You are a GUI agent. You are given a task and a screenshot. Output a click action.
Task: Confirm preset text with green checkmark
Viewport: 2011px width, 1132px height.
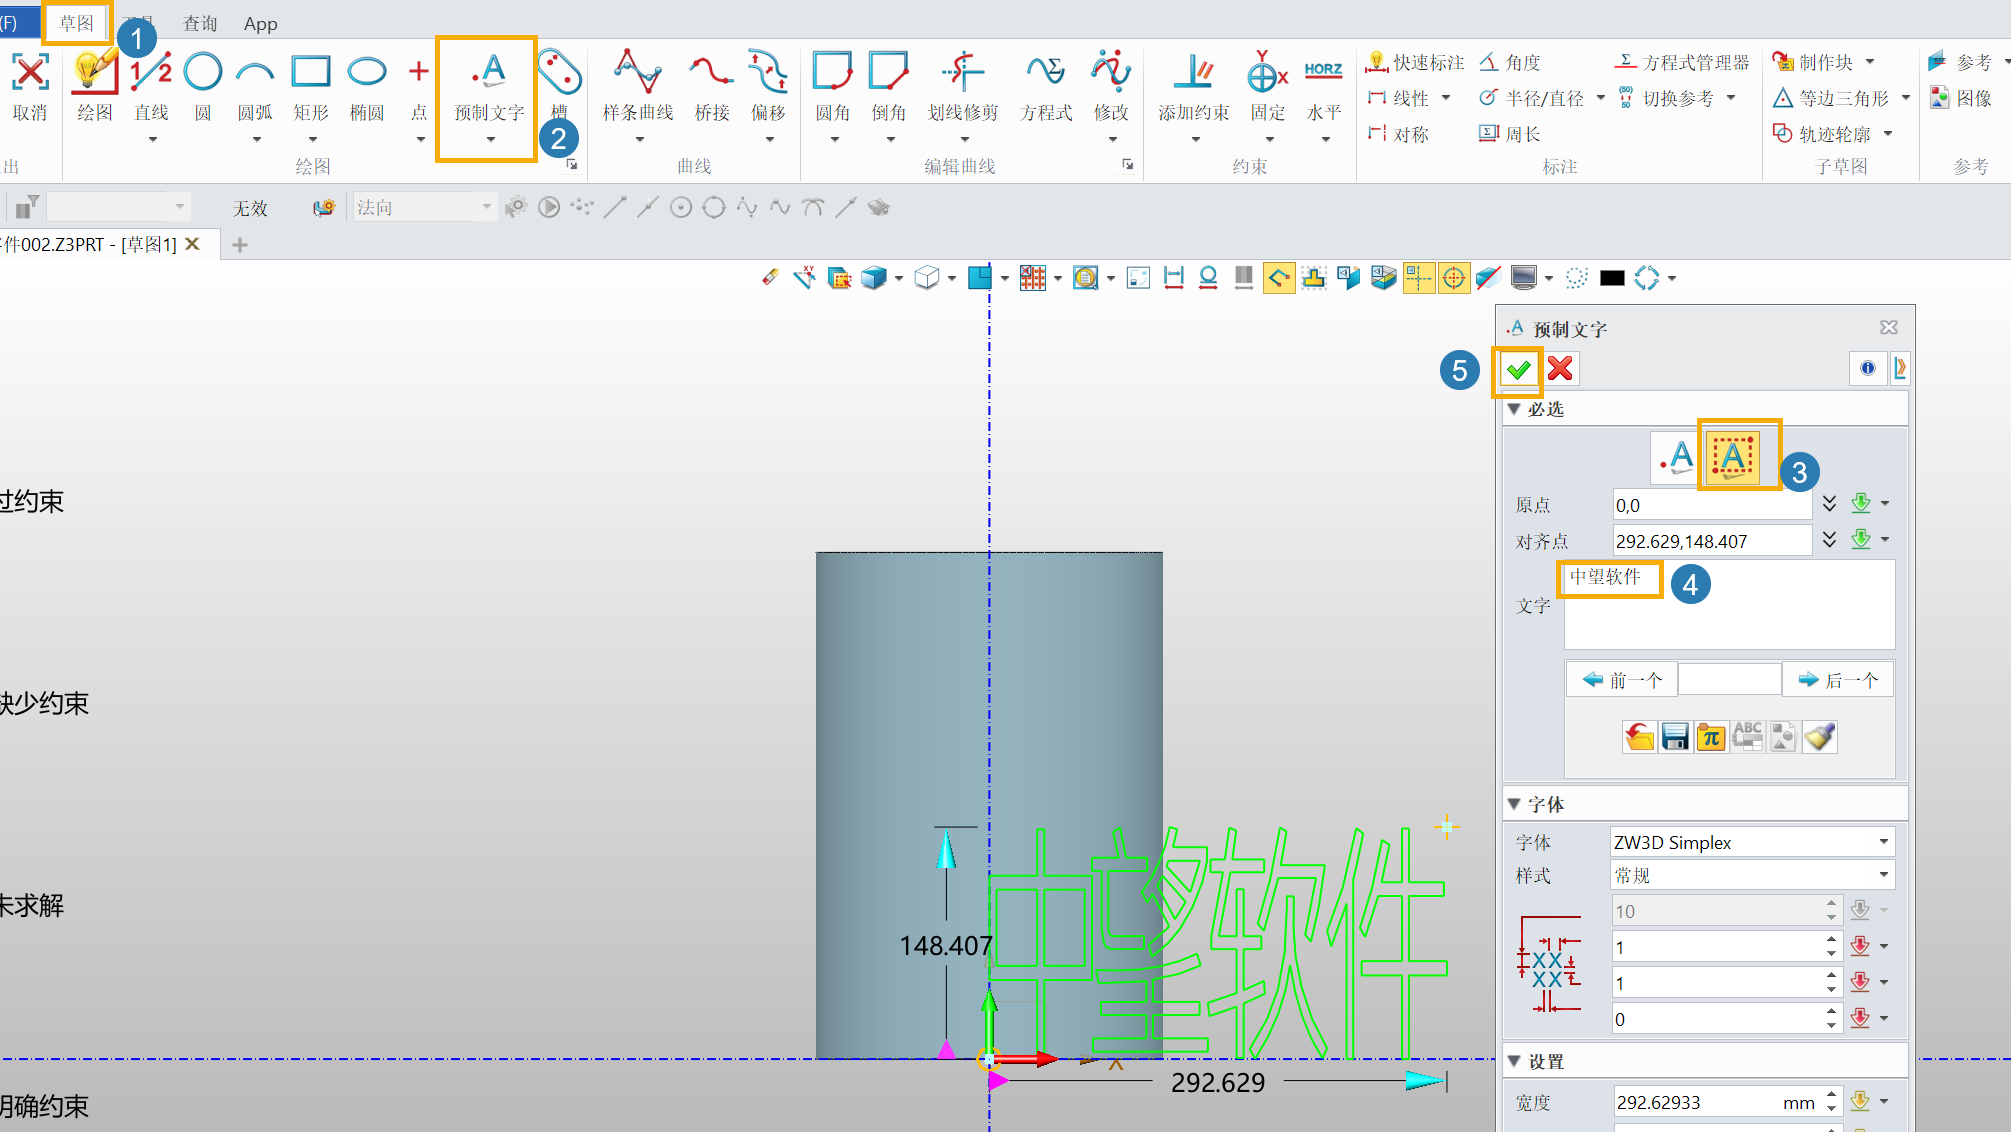click(x=1518, y=370)
